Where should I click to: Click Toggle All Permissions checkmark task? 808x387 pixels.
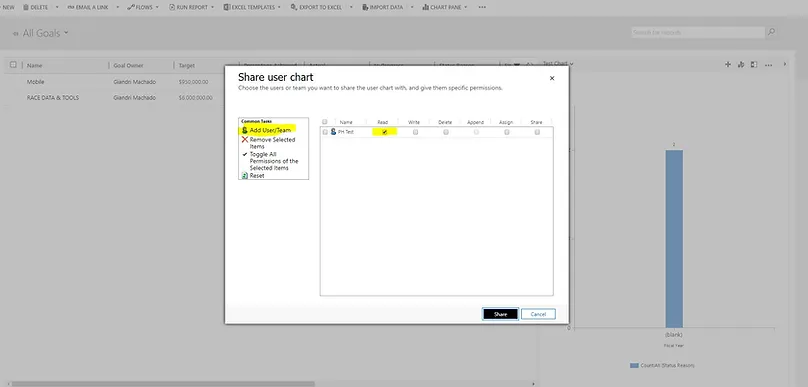pyautogui.click(x=245, y=154)
